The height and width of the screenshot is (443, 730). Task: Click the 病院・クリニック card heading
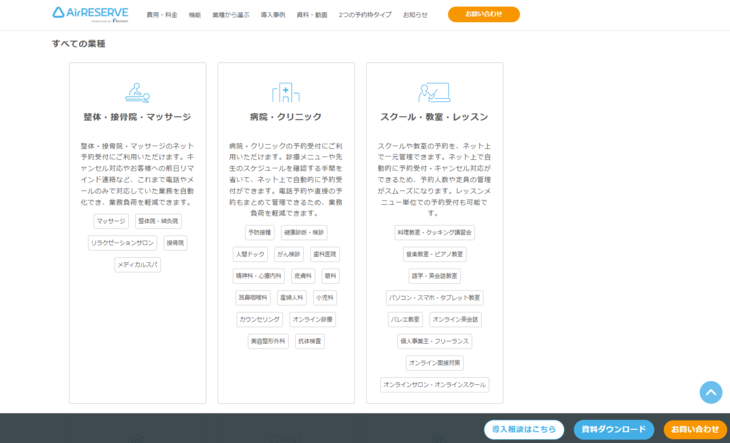pos(285,117)
